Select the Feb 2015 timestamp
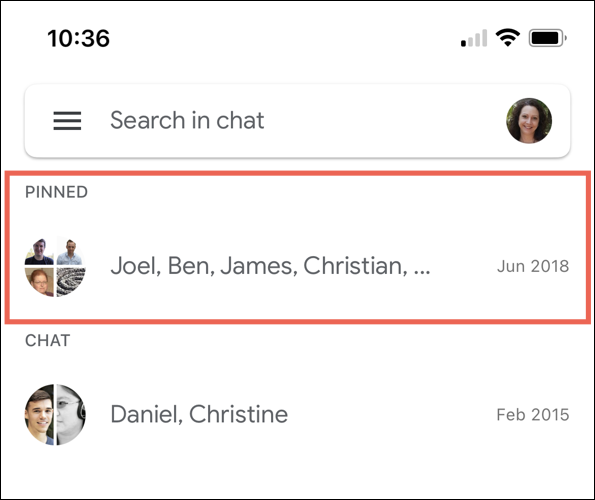 pos(533,415)
